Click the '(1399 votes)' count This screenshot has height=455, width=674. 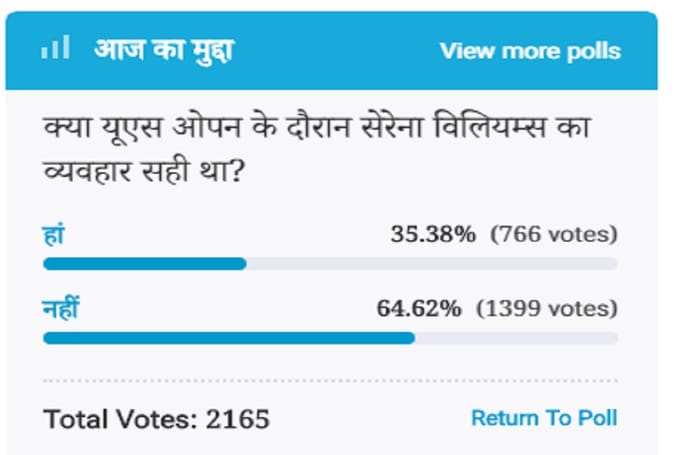(x=546, y=309)
